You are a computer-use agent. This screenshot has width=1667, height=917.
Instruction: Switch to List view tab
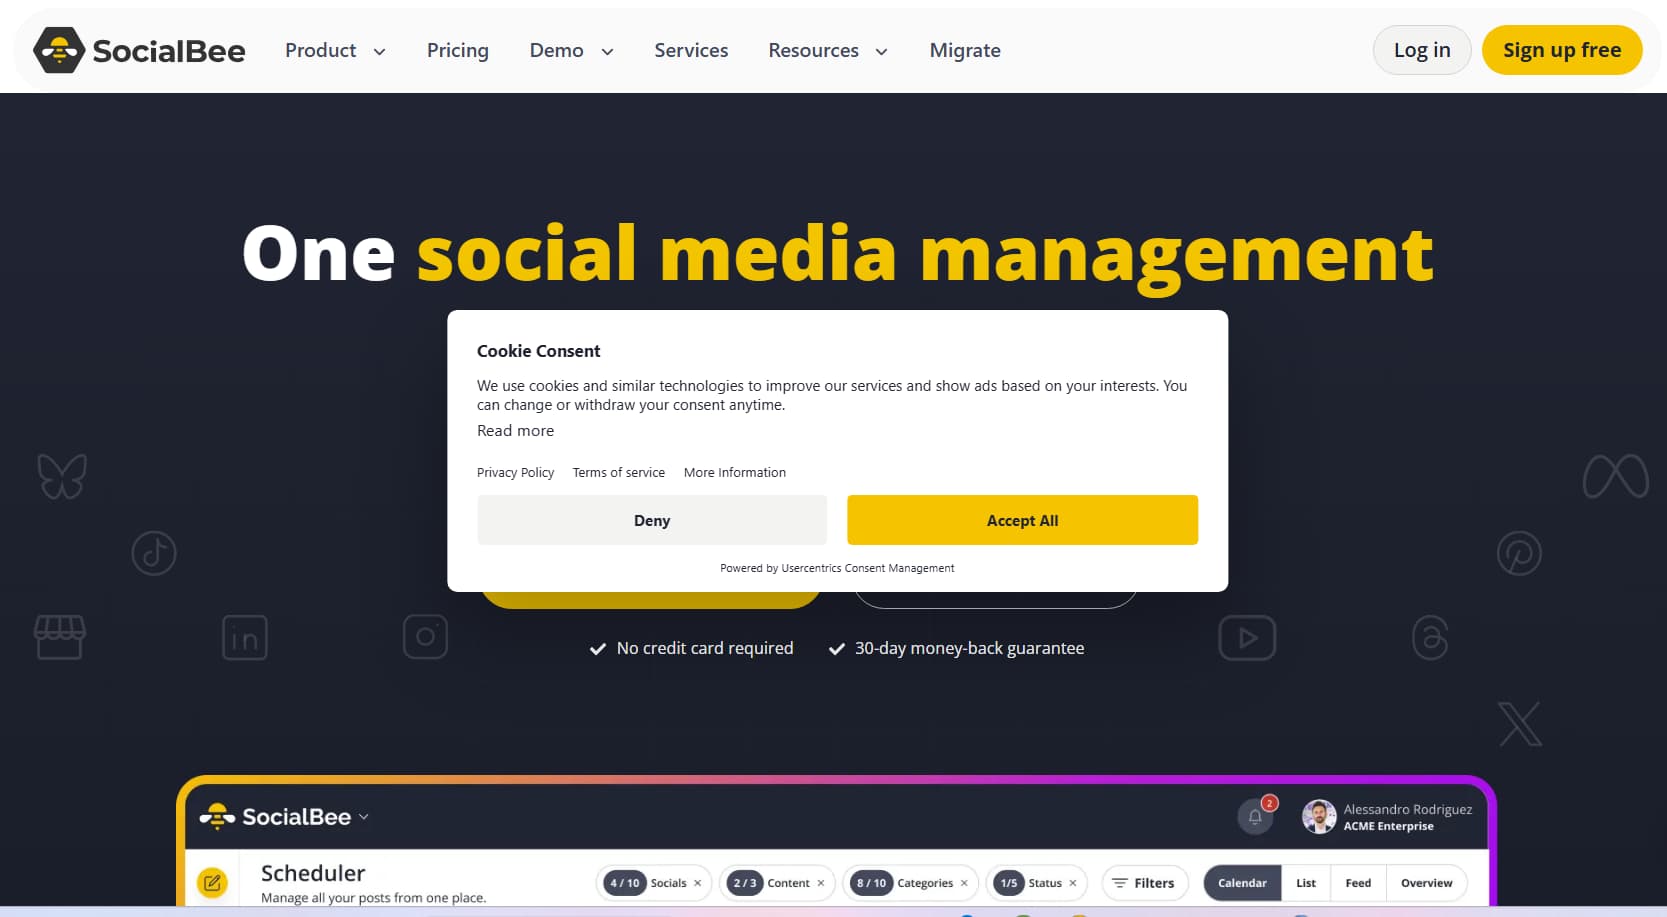click(x=1306, y=883)
